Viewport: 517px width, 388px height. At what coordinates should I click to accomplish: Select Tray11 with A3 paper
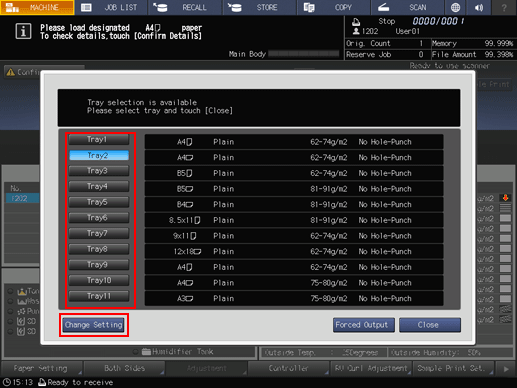(99, 296)
